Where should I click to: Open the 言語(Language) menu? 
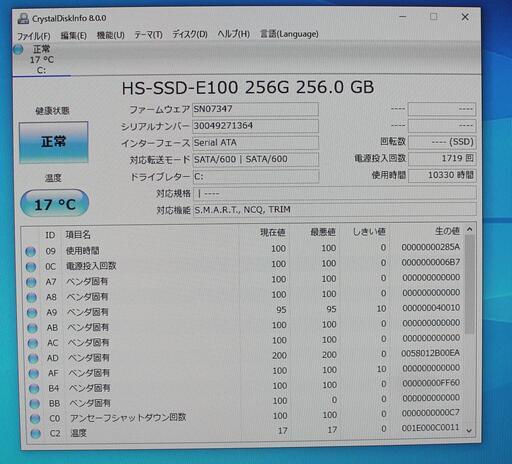(289, 34)
